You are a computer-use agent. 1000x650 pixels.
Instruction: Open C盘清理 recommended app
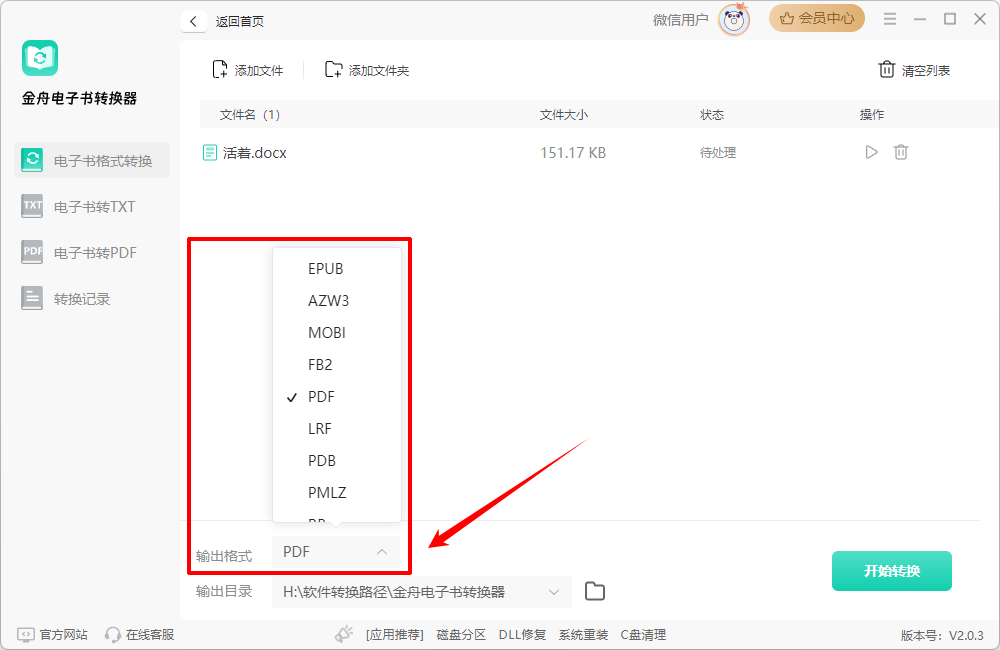(643, 635)
